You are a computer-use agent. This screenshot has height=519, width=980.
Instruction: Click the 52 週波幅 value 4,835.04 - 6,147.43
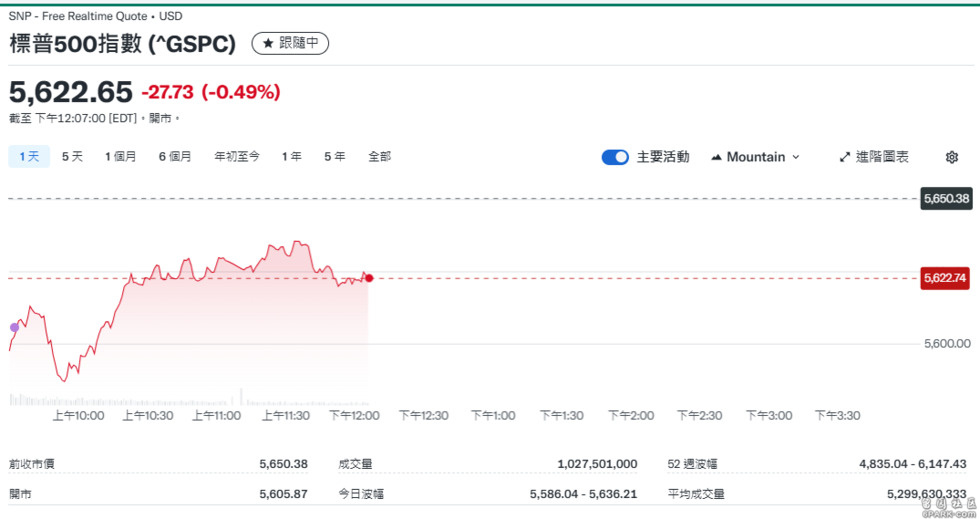[912, 464]
